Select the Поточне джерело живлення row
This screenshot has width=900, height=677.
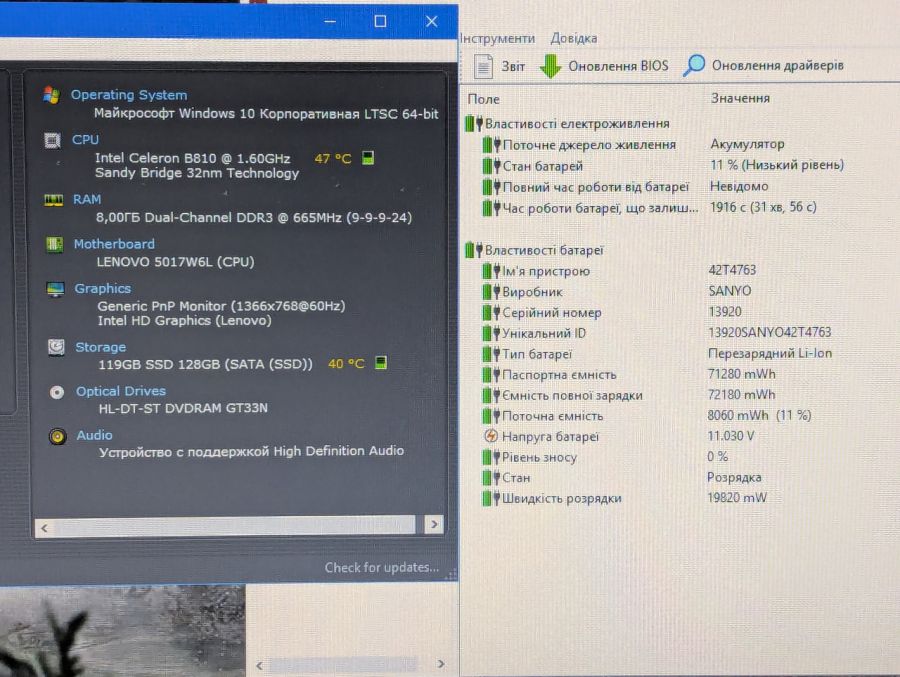click(633, 145)
